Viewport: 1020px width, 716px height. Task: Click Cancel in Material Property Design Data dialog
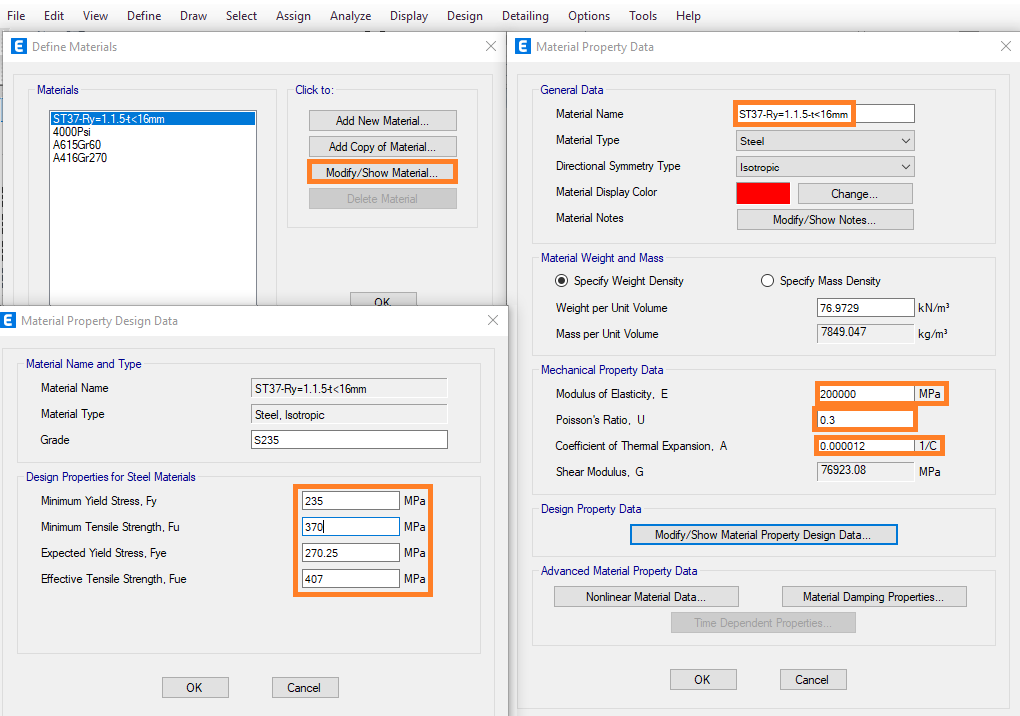click(x=304, y=687)
